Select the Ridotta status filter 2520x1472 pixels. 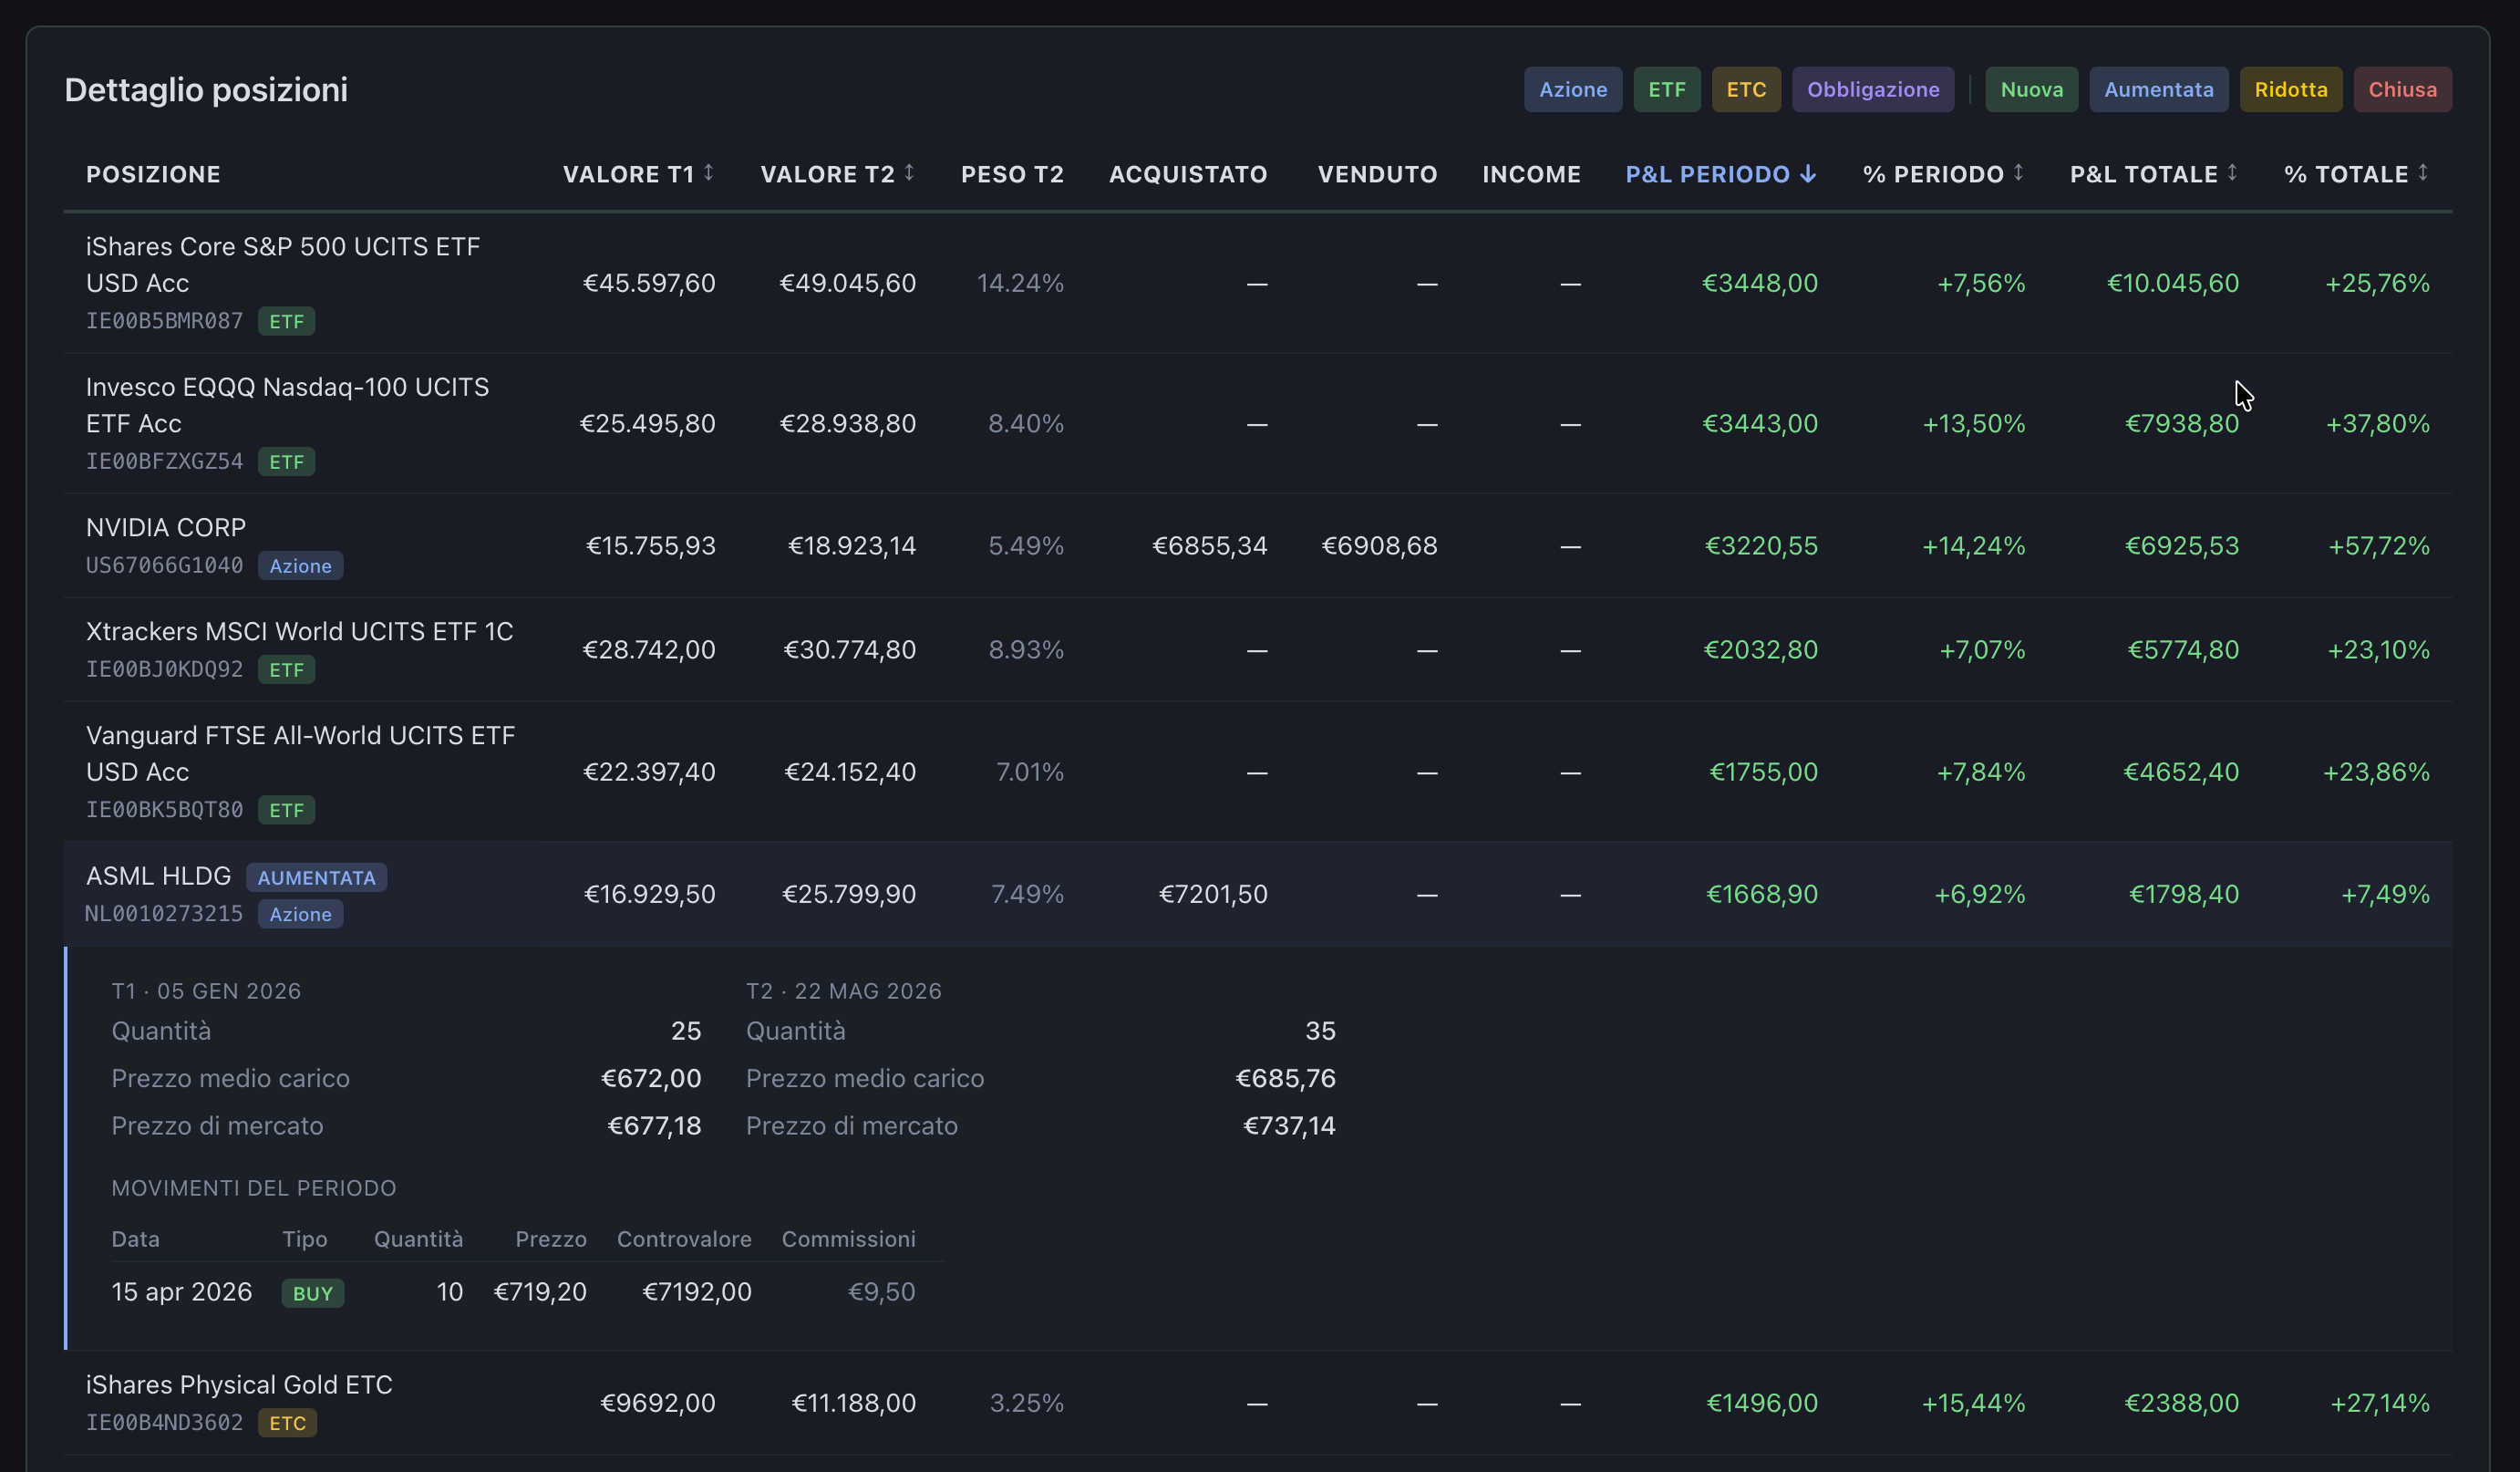coord(2291,90)
